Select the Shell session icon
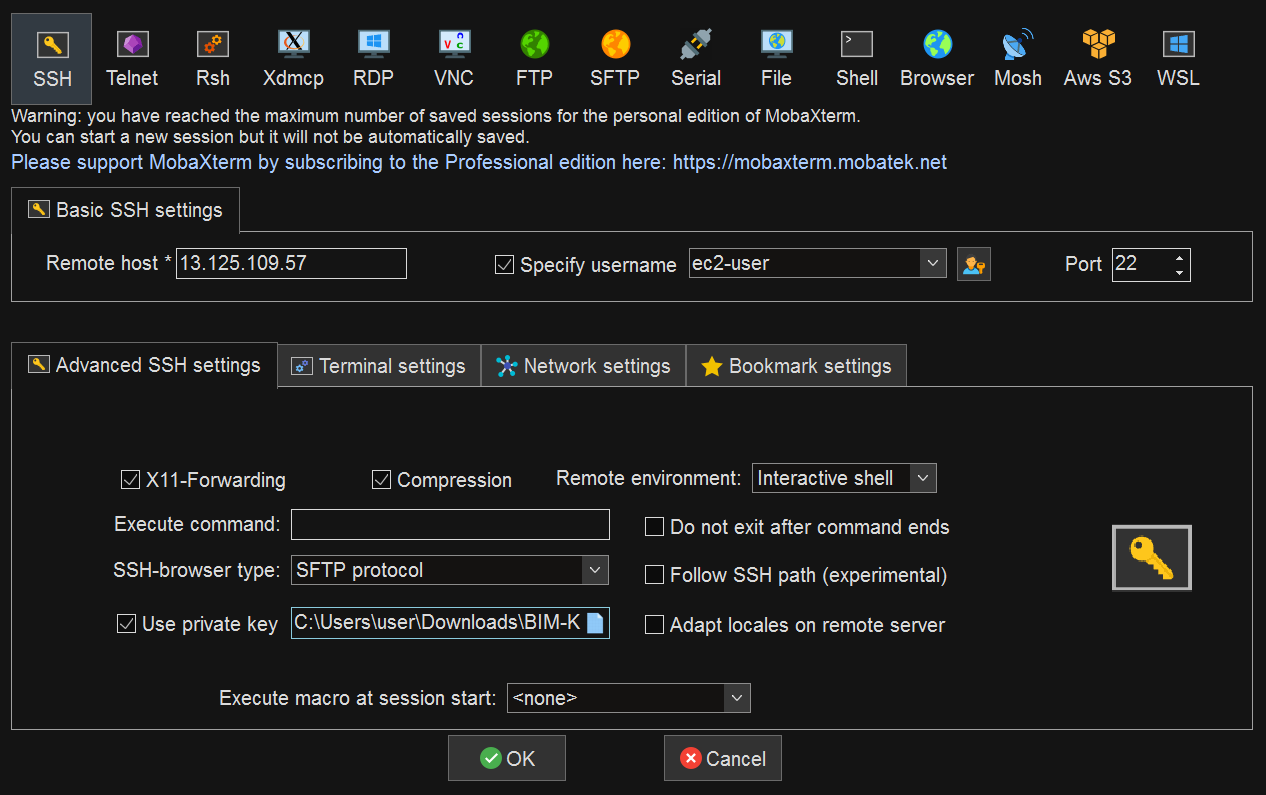Screen dimensions: 1266x795 [857, 59]
